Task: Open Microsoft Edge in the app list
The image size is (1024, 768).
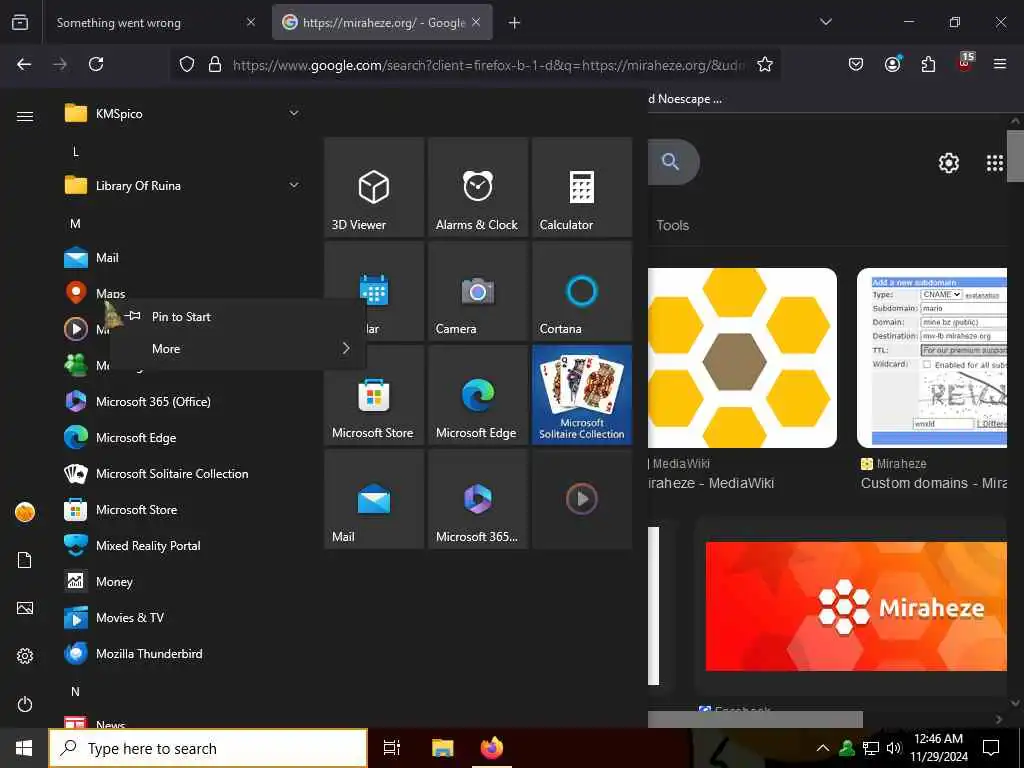Action: click(183, 438)
